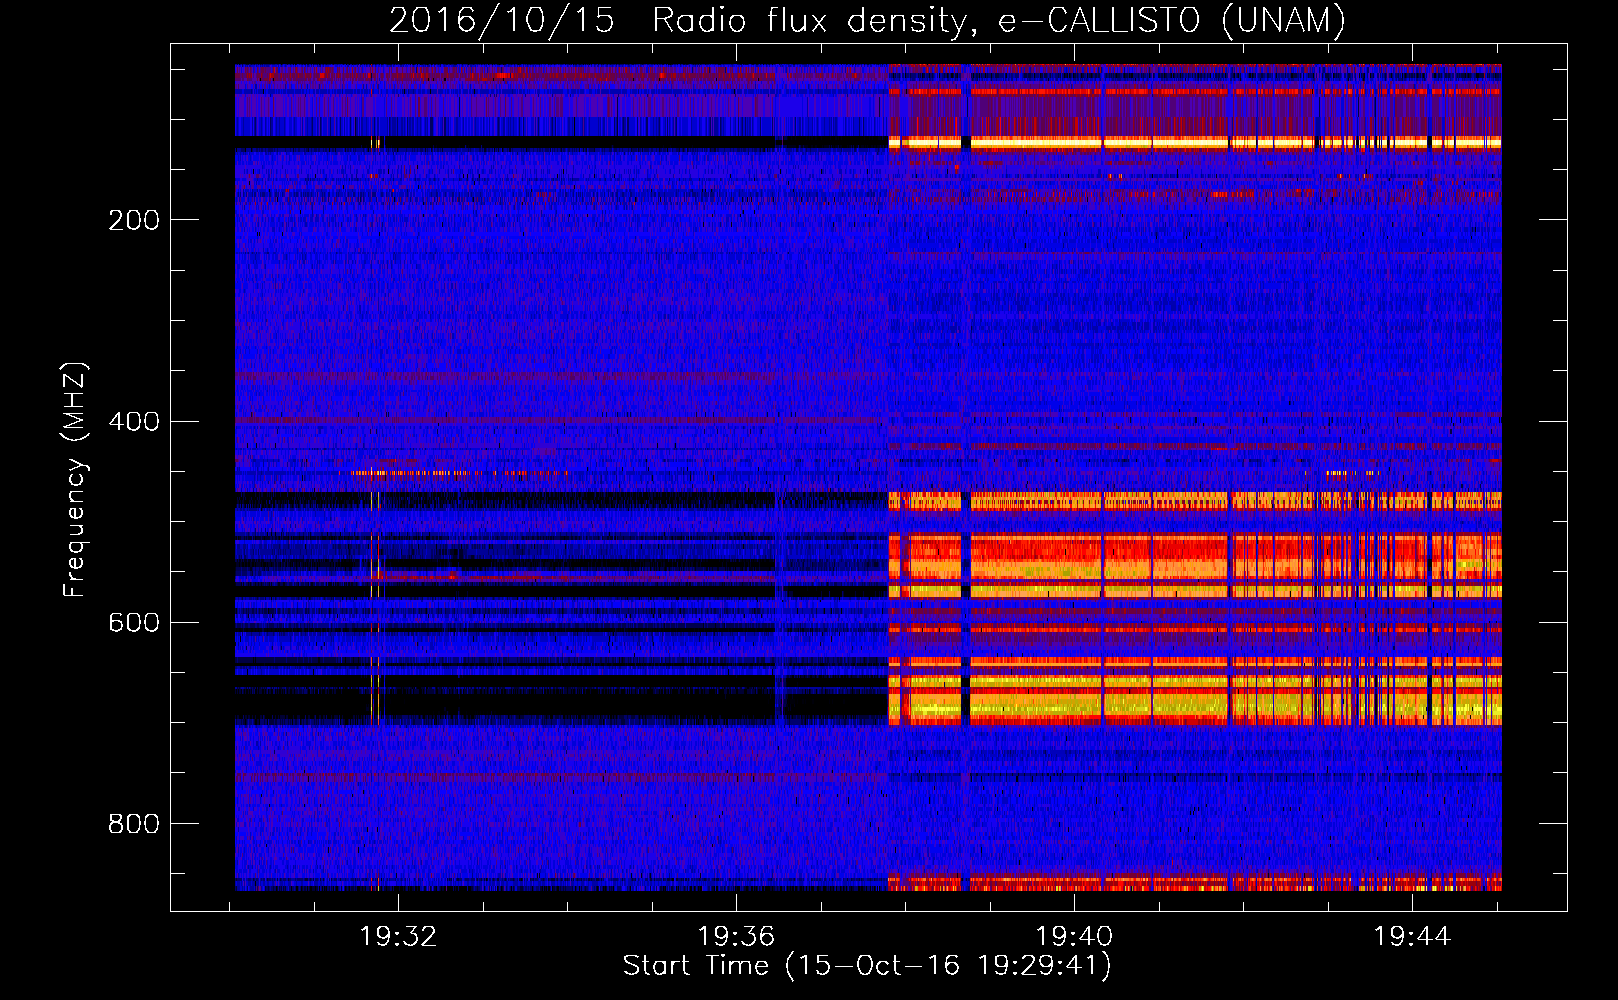Viewport: 1618px width, 1000px height.
Task: Click the 19:32 time tick label
Action: pyautogui.click(x=398, y=936)
